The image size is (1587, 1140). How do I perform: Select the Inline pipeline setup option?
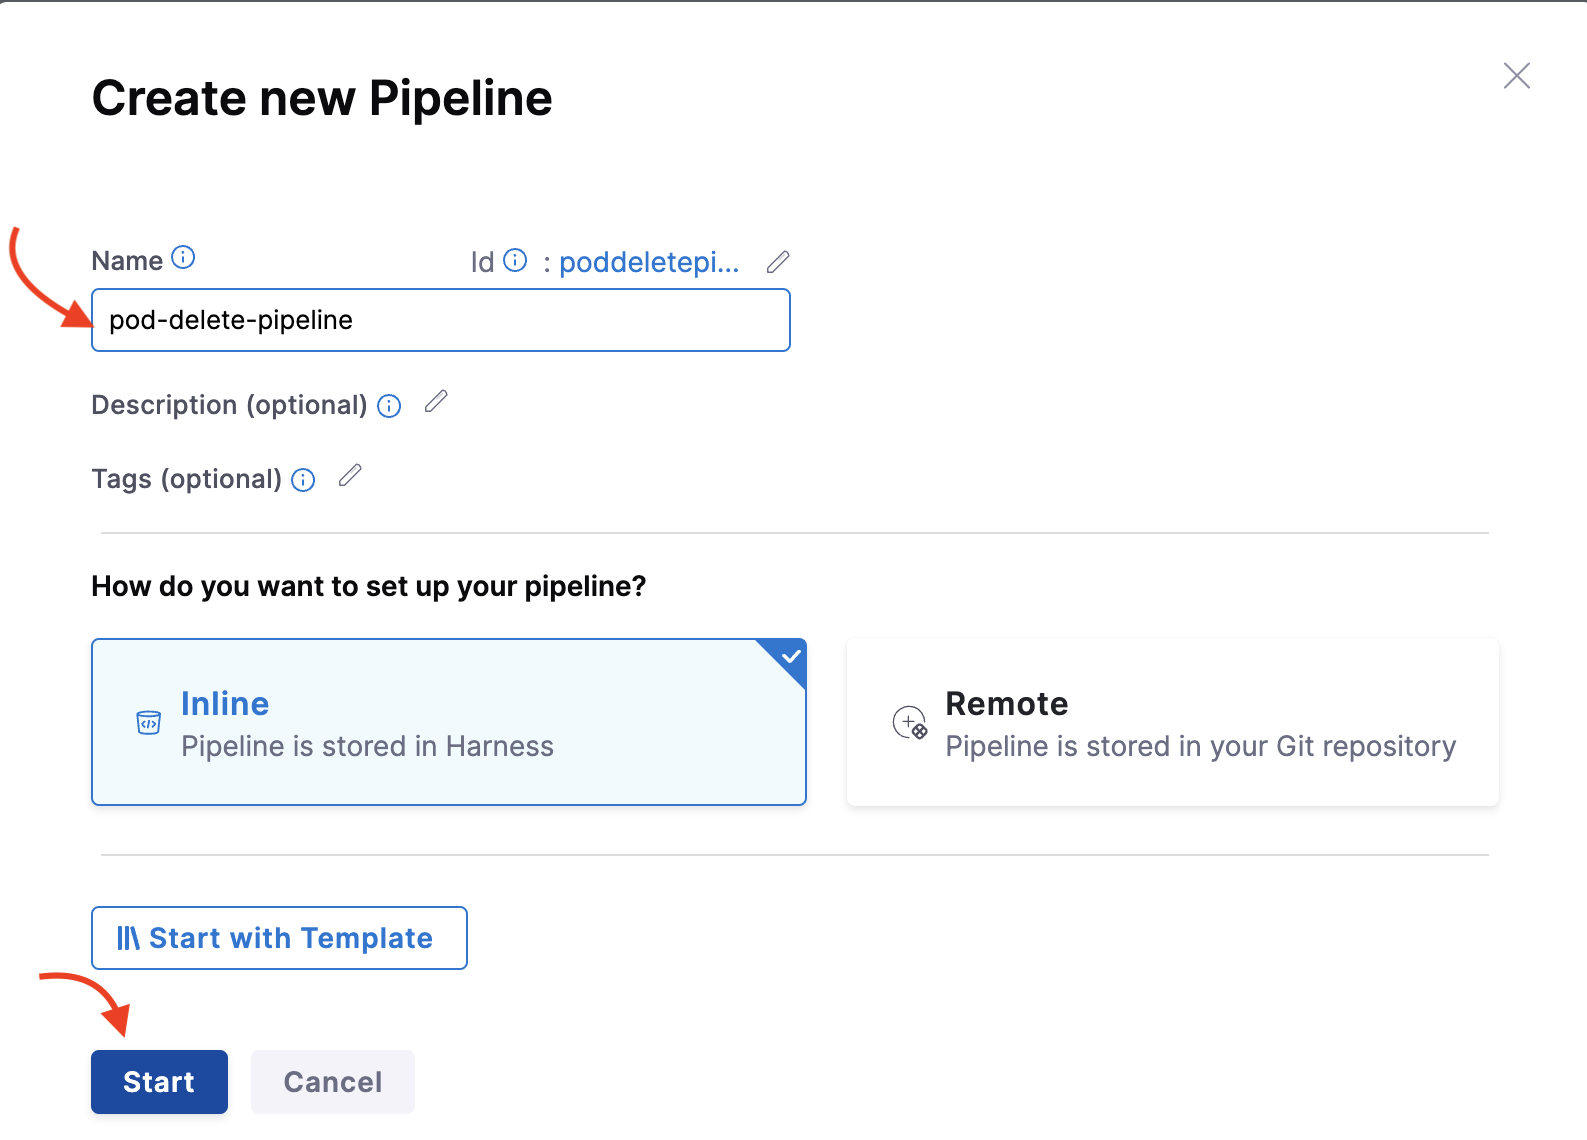(x=448, y=722)
